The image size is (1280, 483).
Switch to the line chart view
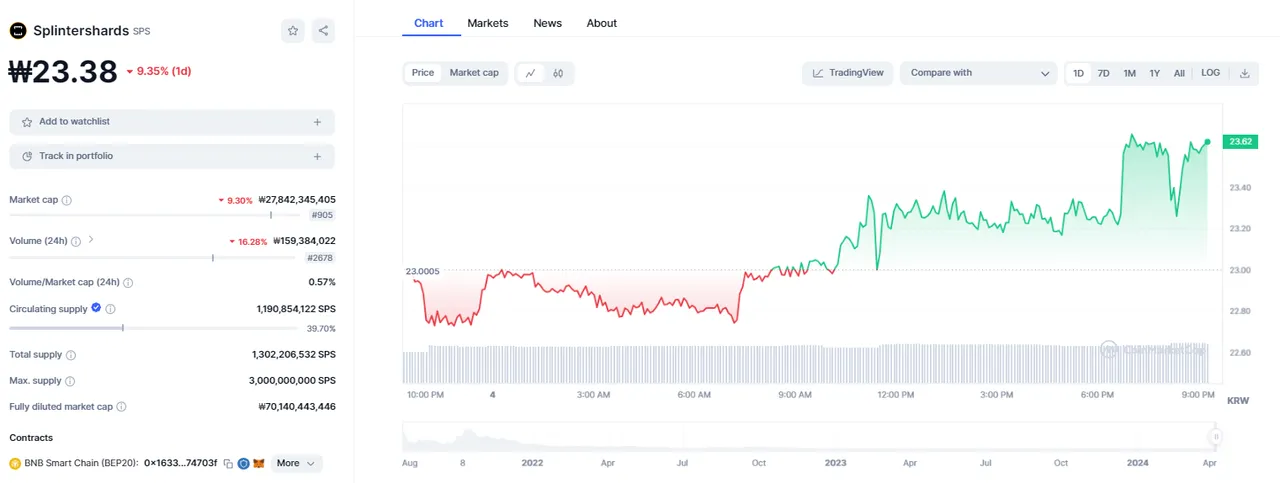point(531,73)
